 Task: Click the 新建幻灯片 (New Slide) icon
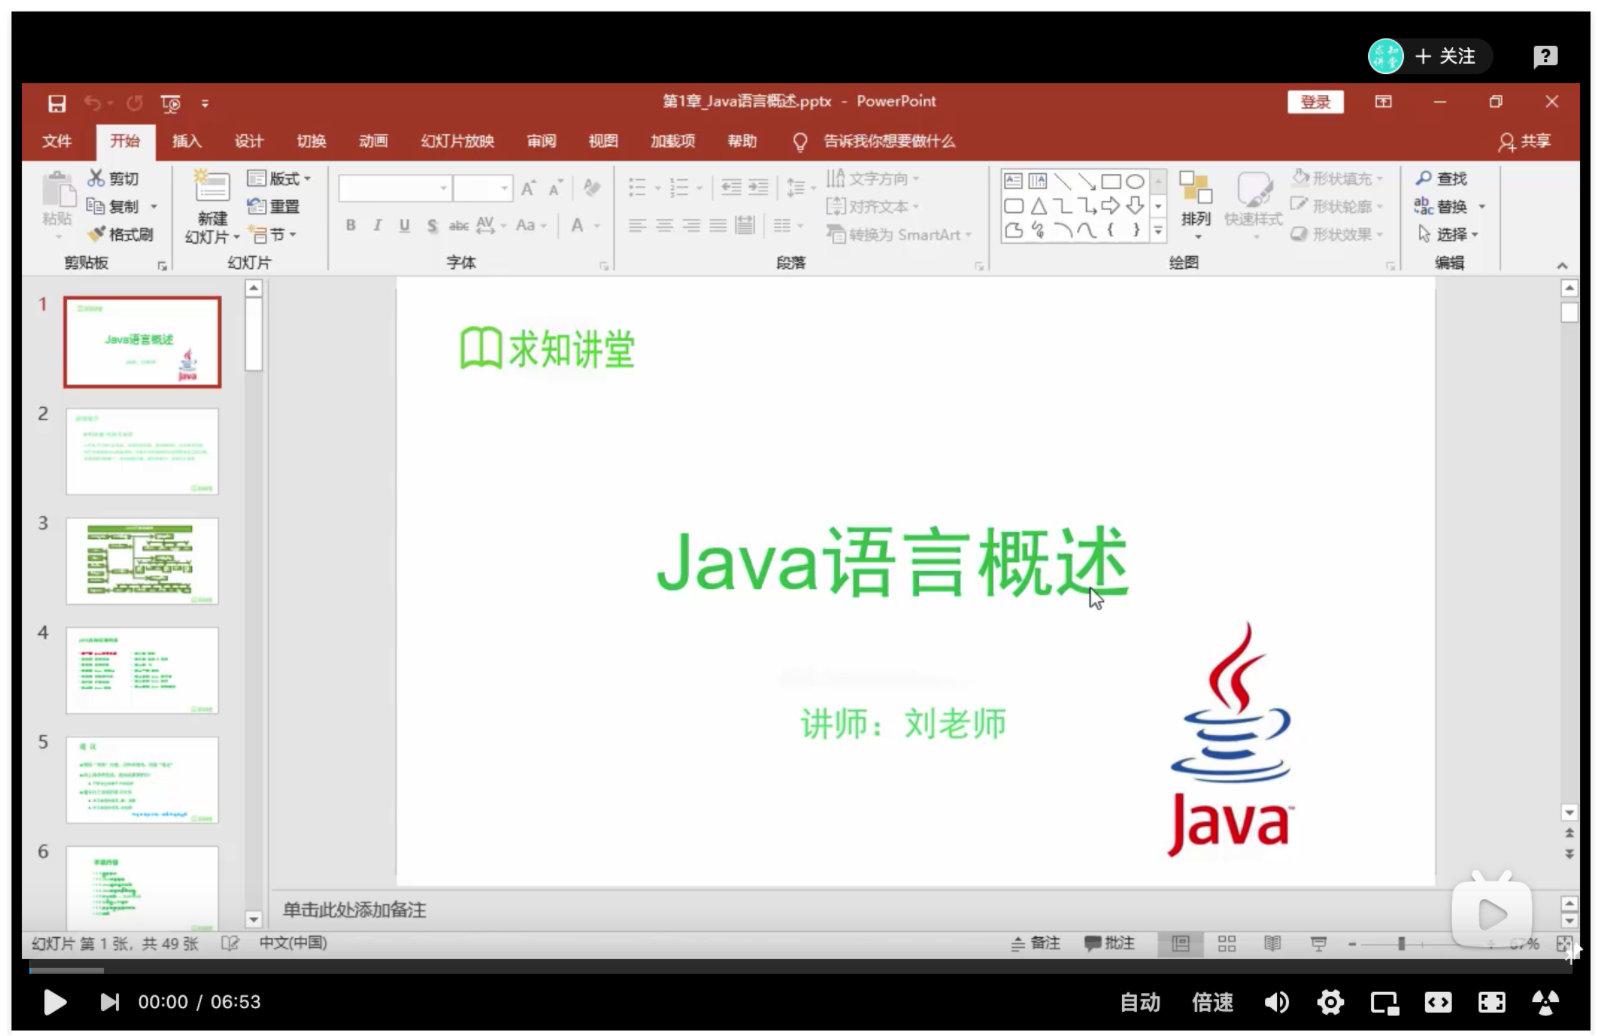[x=212, y=187]
